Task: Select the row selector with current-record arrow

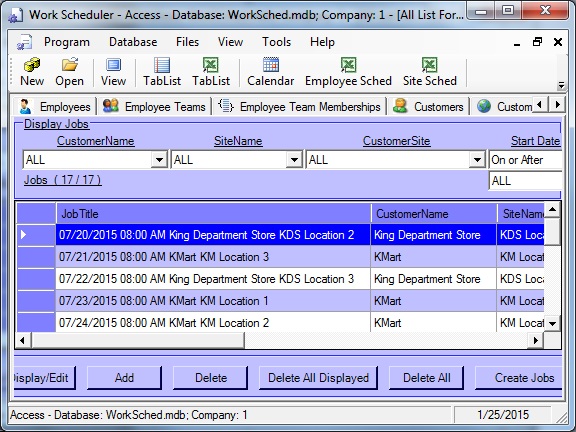Action: click(x=36, y=234)
